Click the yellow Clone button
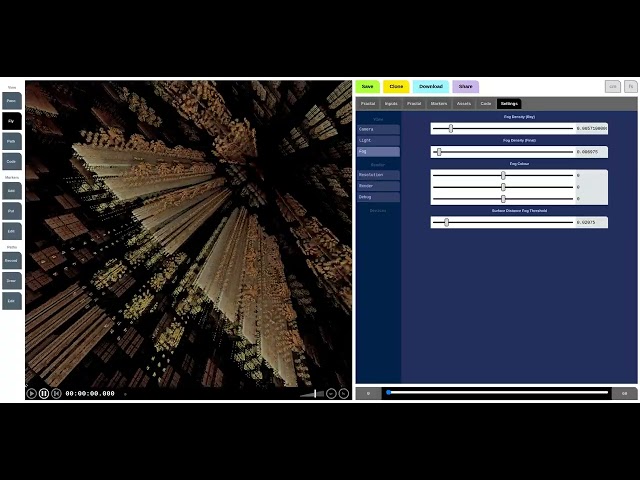This screenshot has height=480, width=640. tap(396, 87)
